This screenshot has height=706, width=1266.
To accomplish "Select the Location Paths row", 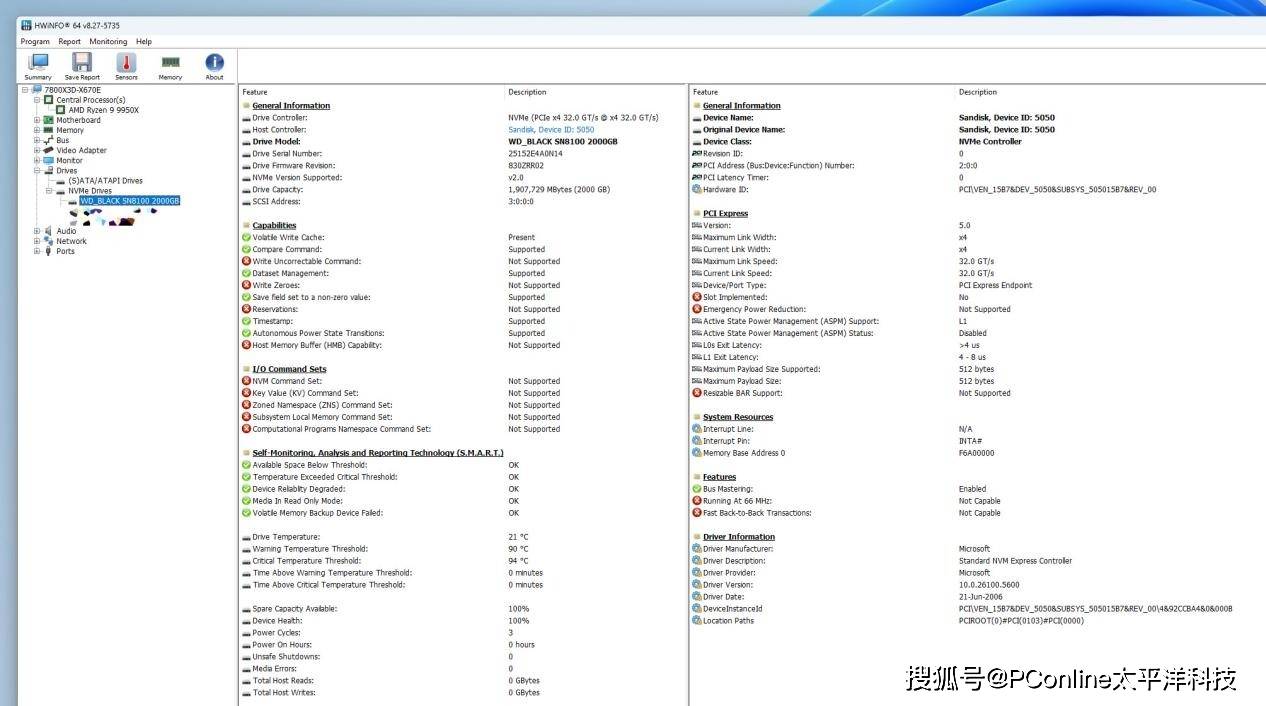I will pos(976,621).
